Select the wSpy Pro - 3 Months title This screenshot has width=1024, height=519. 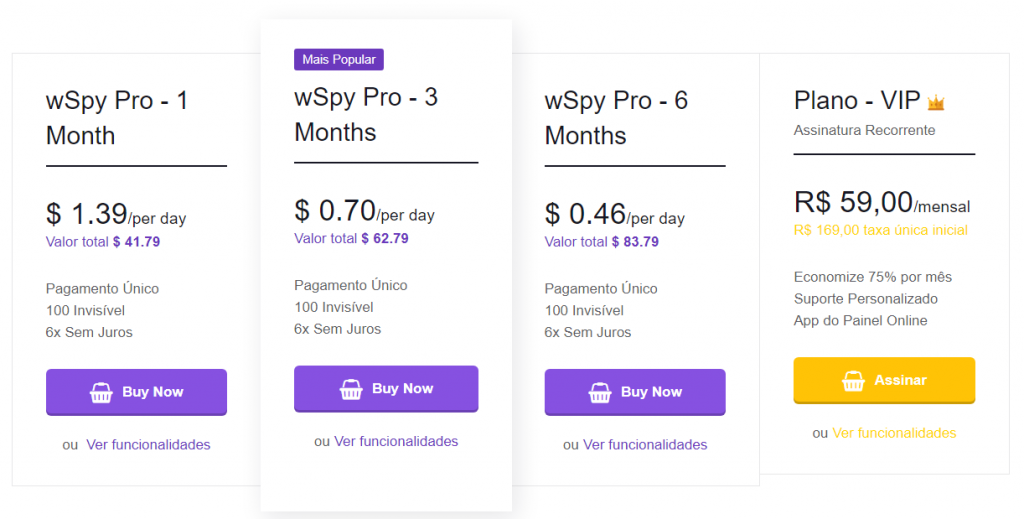366,115
